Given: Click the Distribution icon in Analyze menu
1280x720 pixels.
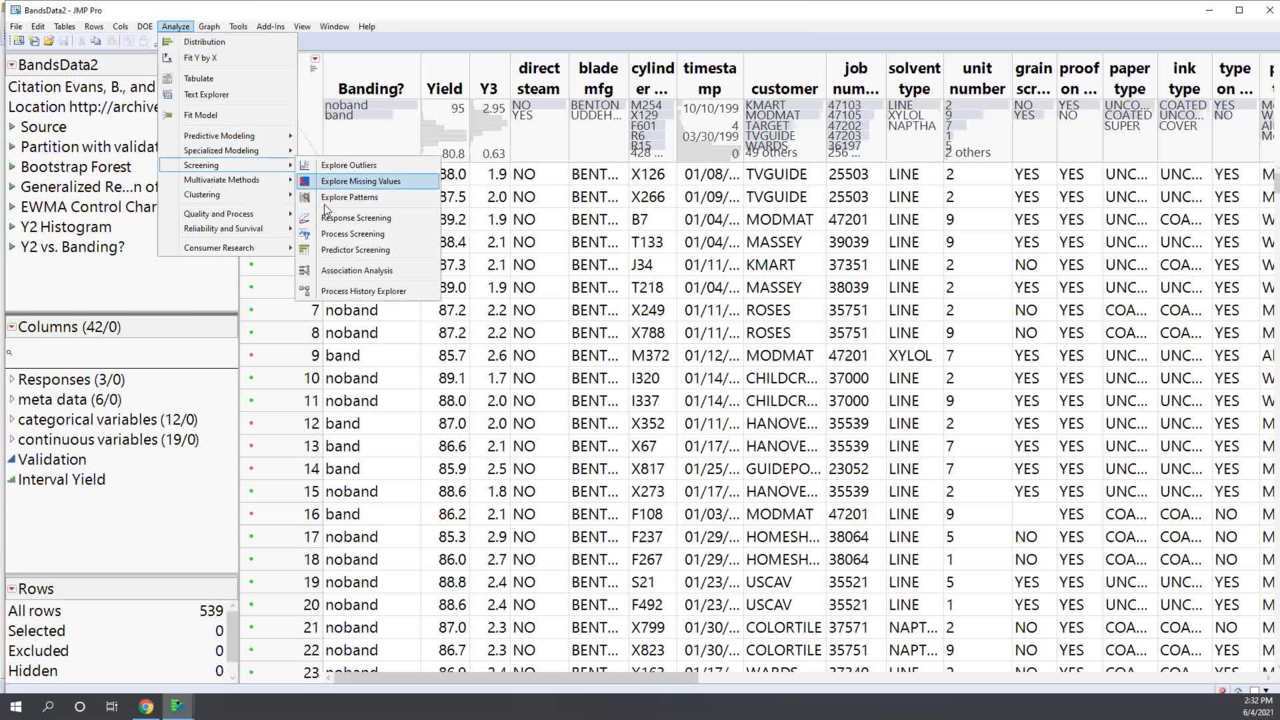Looking at the screenshot, I should point(168,42).
